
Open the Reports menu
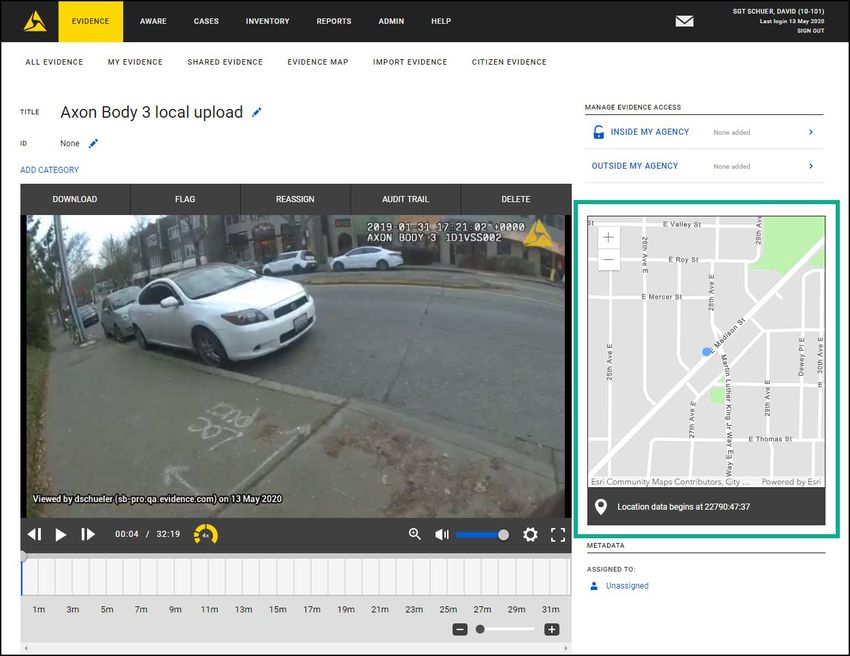[x=334, y=21]
